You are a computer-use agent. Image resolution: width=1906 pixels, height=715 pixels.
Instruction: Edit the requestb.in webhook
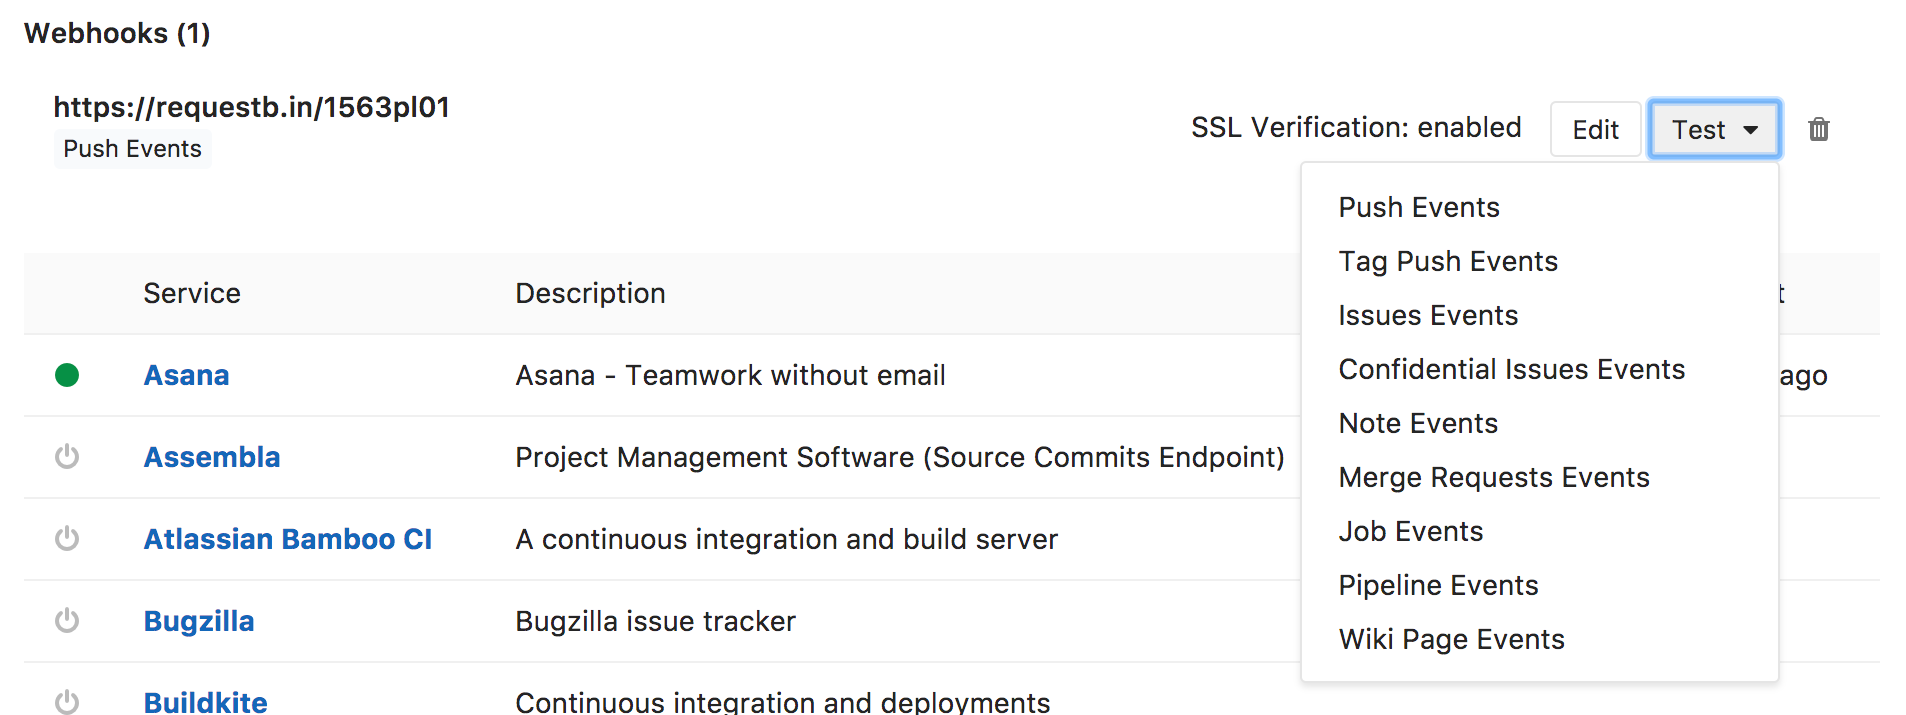tap(1595, 129)
